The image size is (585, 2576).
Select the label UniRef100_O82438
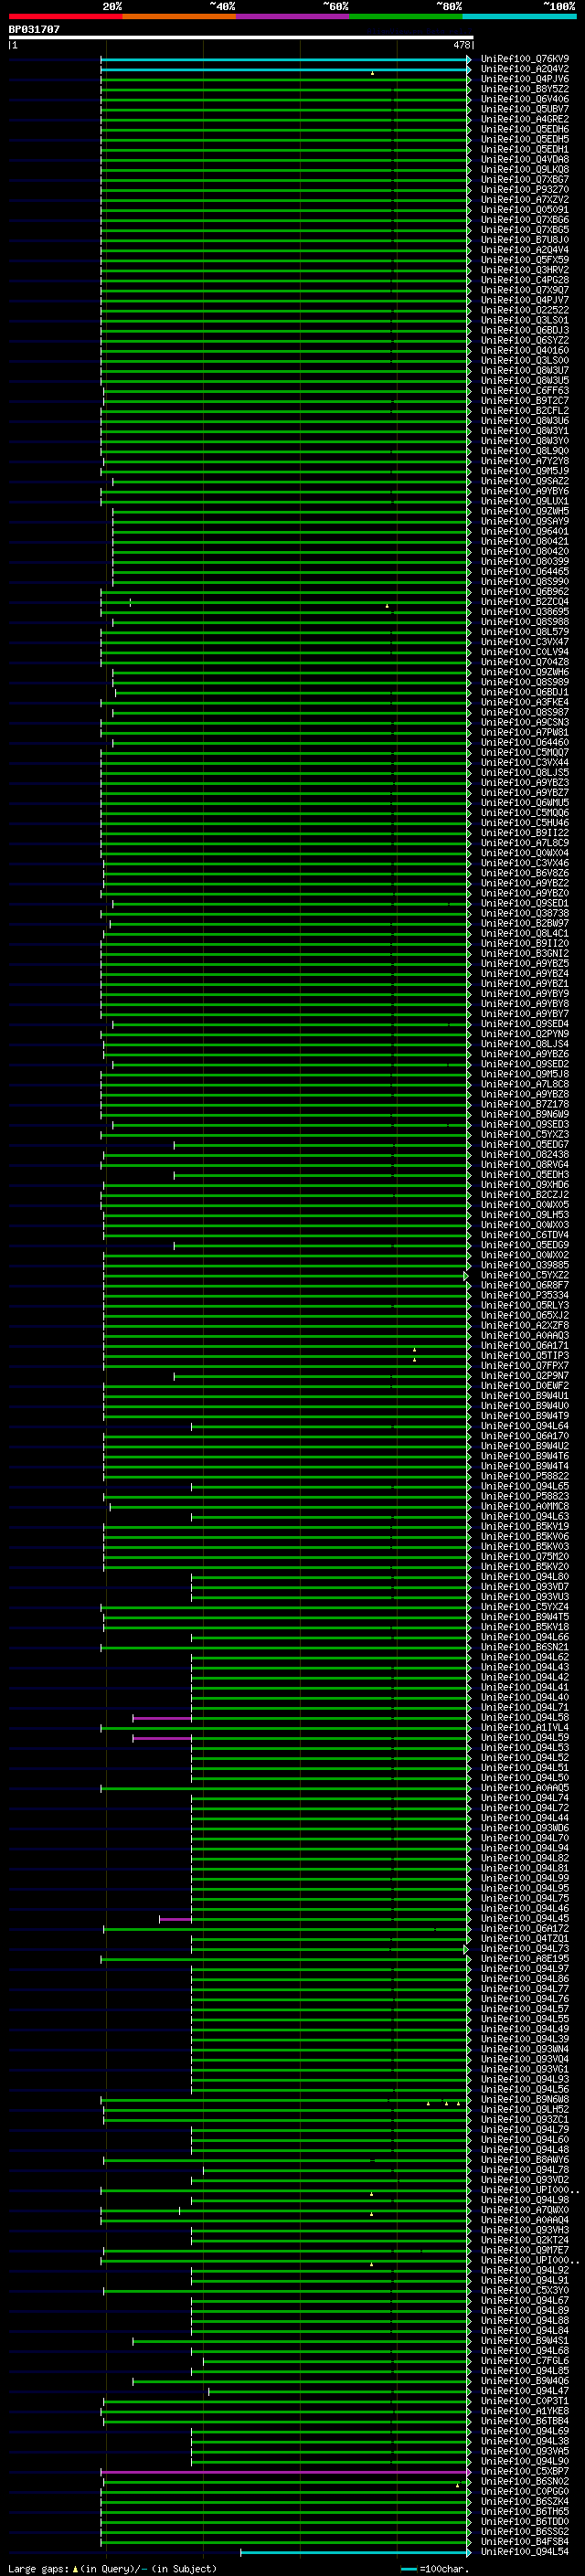(x=525, y=1155)
